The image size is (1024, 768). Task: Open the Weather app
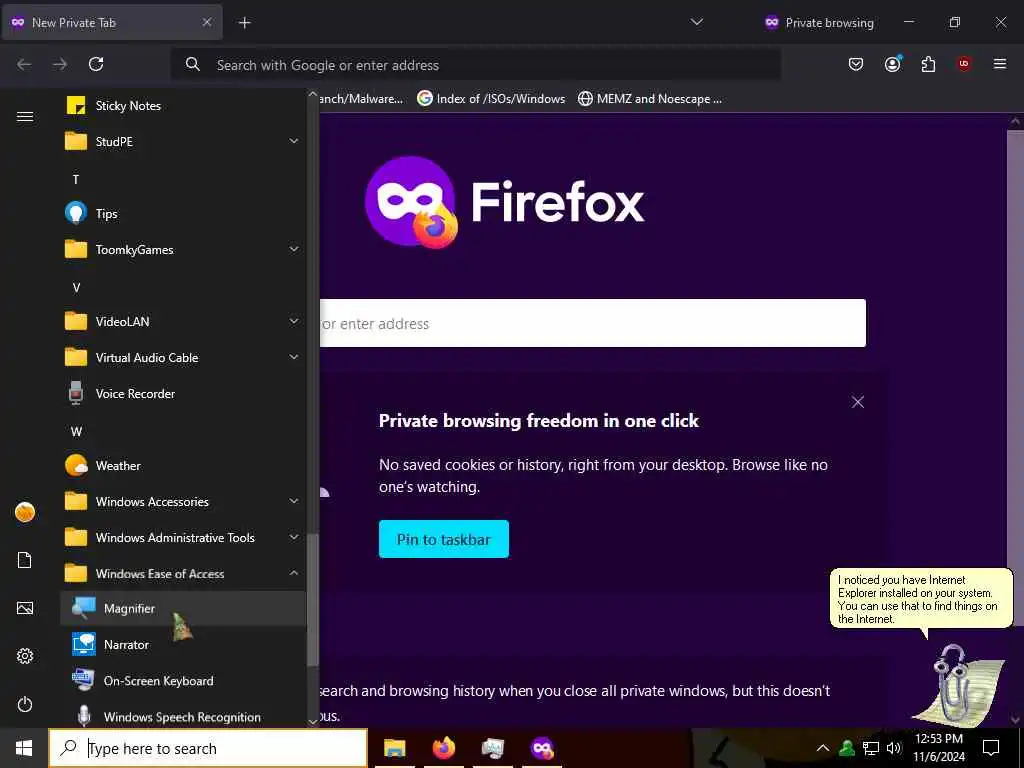point(183,466)
